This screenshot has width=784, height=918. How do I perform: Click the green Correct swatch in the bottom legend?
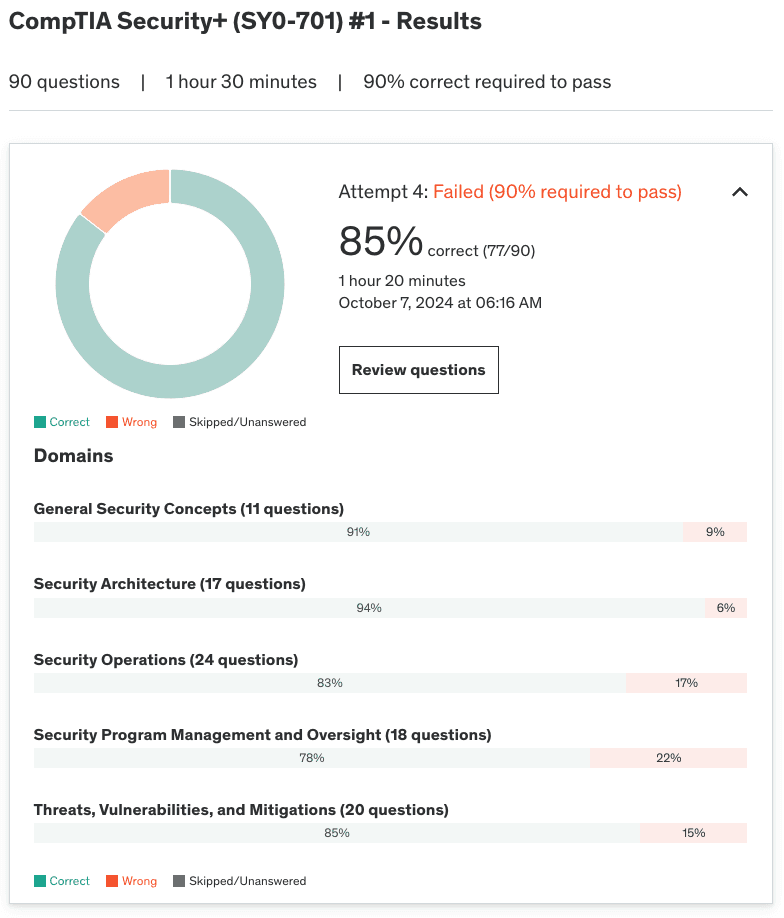(40, 881)
